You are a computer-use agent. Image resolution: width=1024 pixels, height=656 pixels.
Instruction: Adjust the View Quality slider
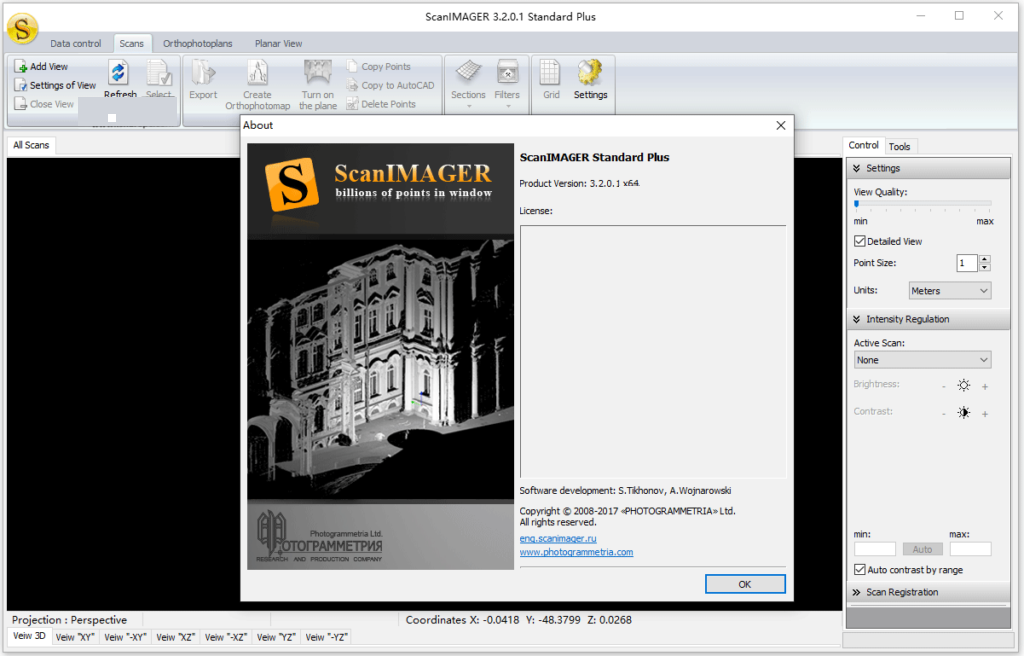click(856, 204)
